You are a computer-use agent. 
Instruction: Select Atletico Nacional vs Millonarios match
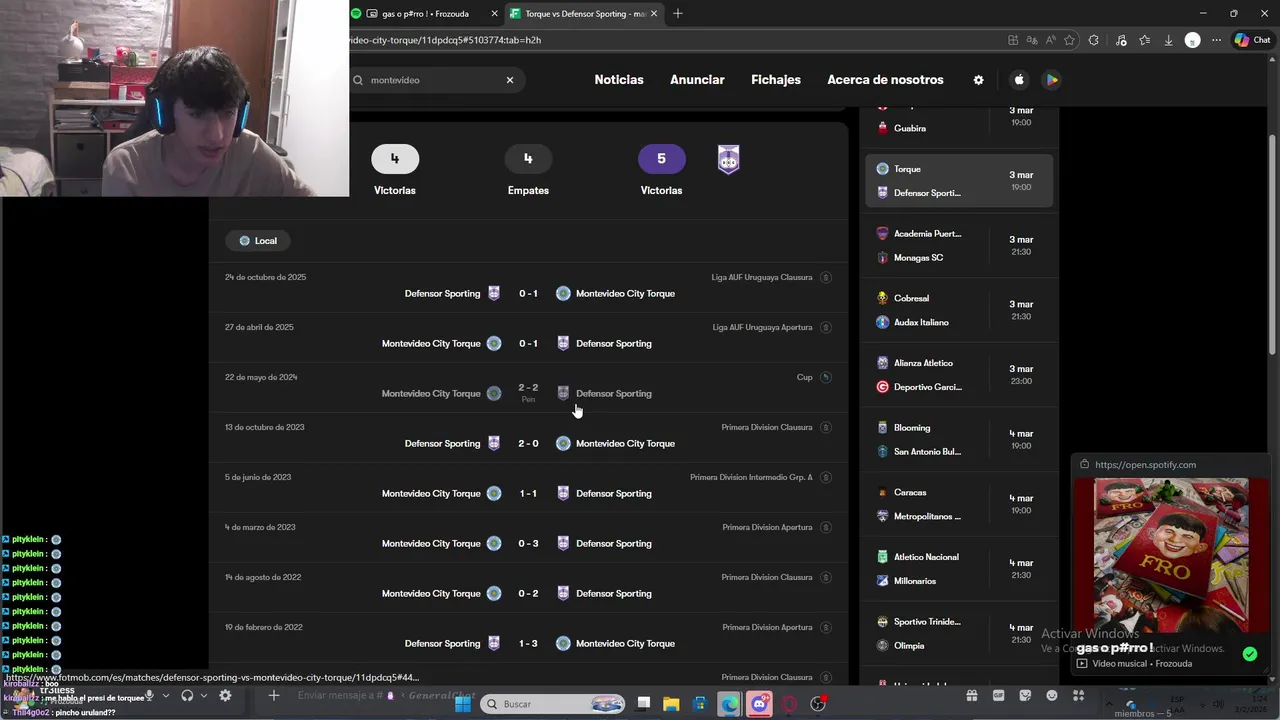click(x=959, y=569)
